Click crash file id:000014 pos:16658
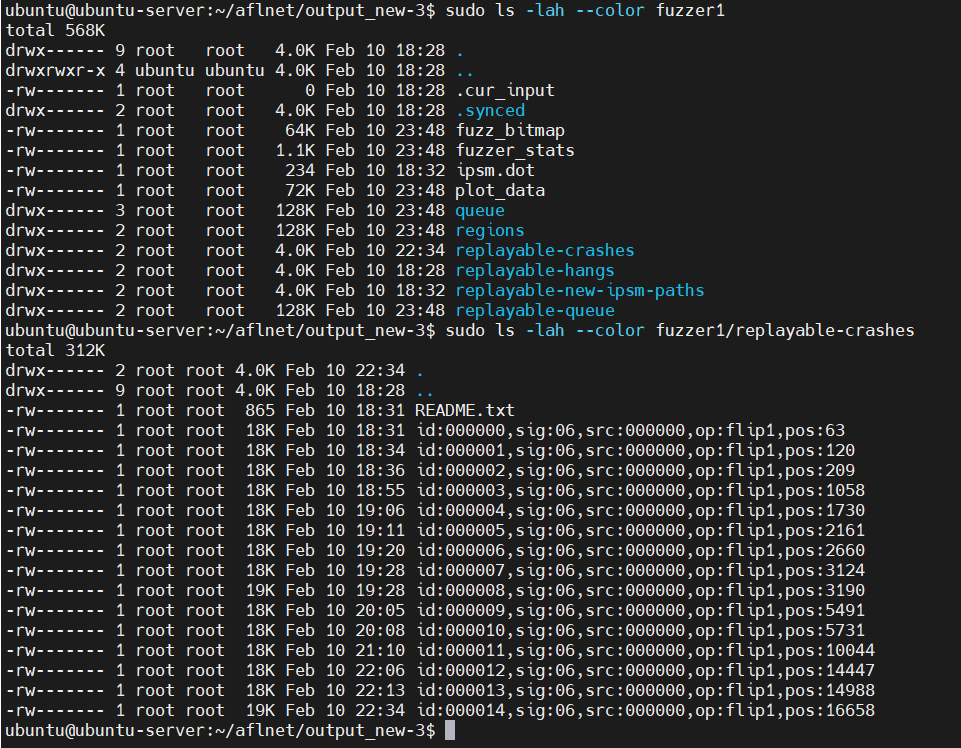Viewport: 961px width, 748px height. tap(645, 711)
